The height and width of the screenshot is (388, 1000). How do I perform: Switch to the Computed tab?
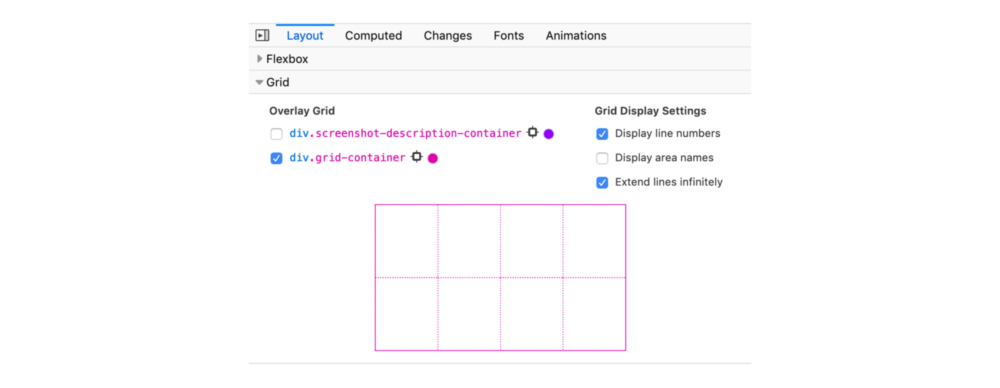click(374, 36)
